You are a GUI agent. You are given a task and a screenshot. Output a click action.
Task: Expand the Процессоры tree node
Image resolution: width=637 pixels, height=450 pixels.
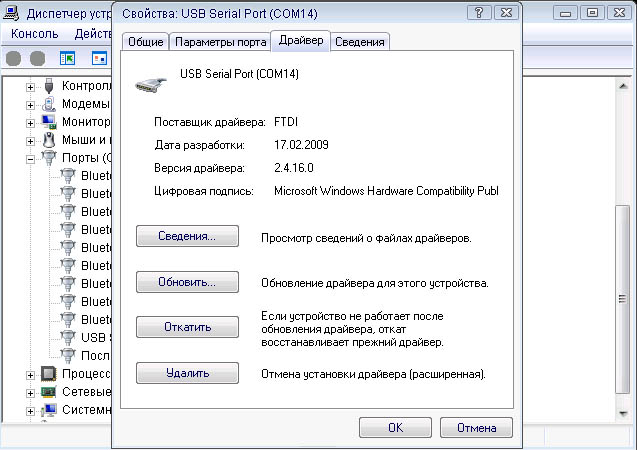pos(31,375)
